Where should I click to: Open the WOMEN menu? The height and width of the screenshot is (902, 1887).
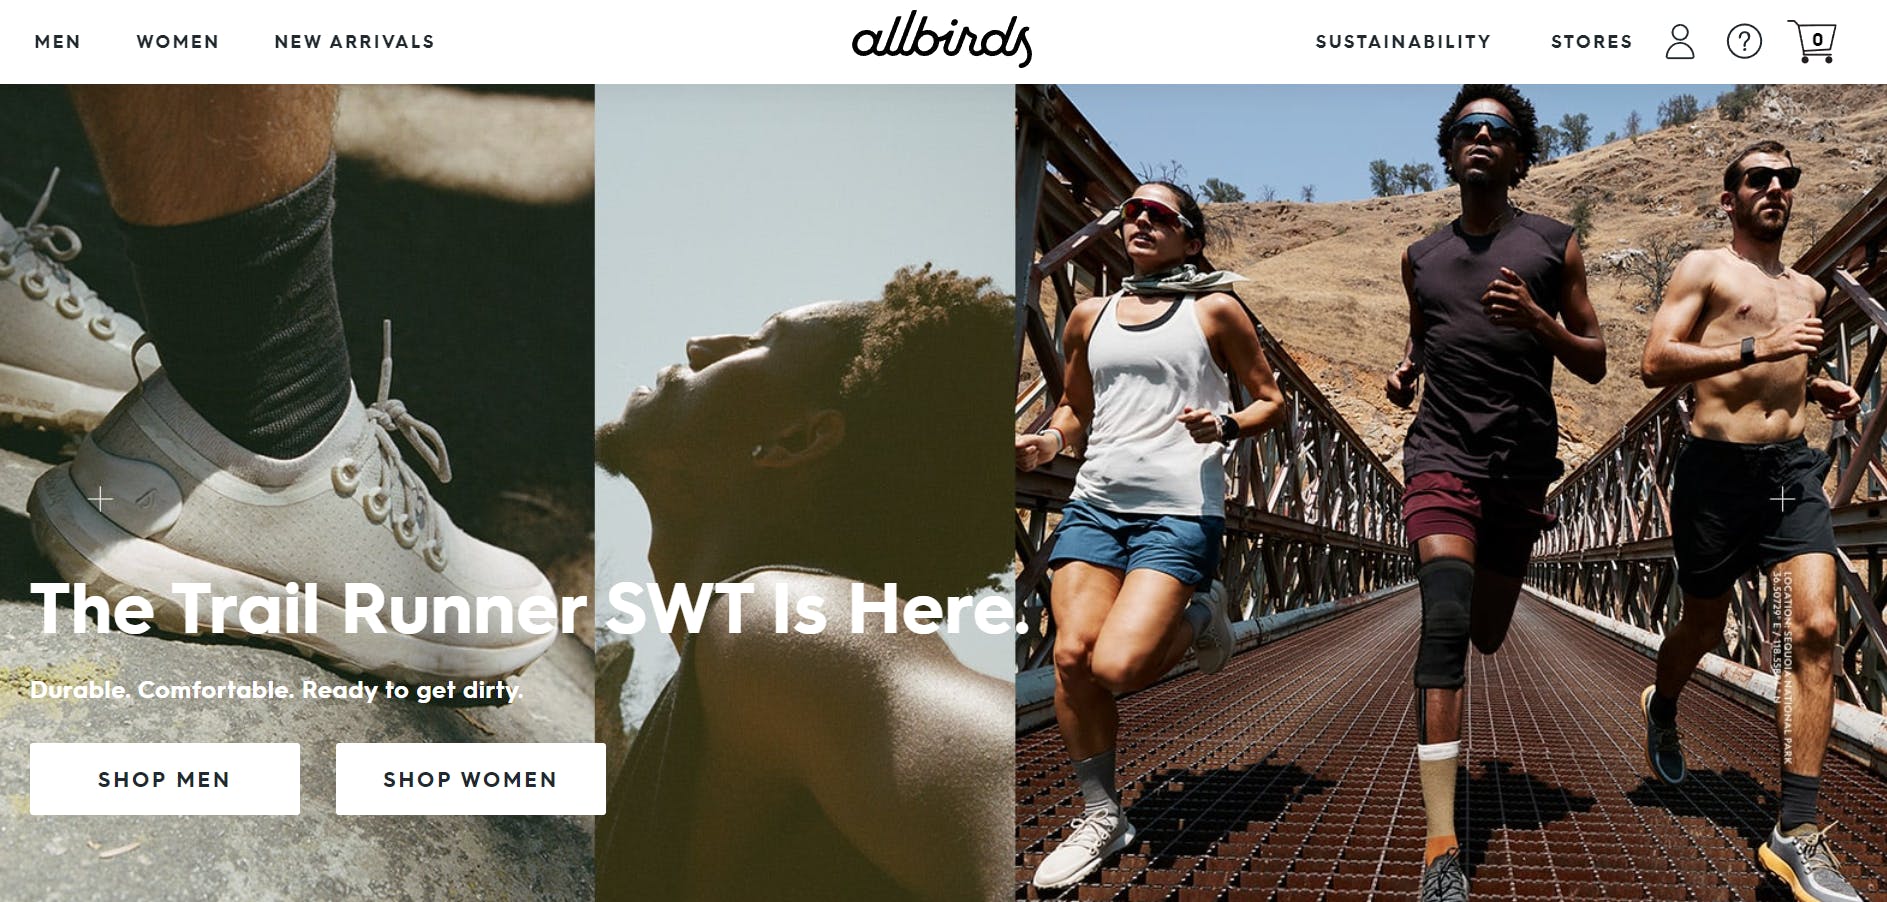pos(178,42)
